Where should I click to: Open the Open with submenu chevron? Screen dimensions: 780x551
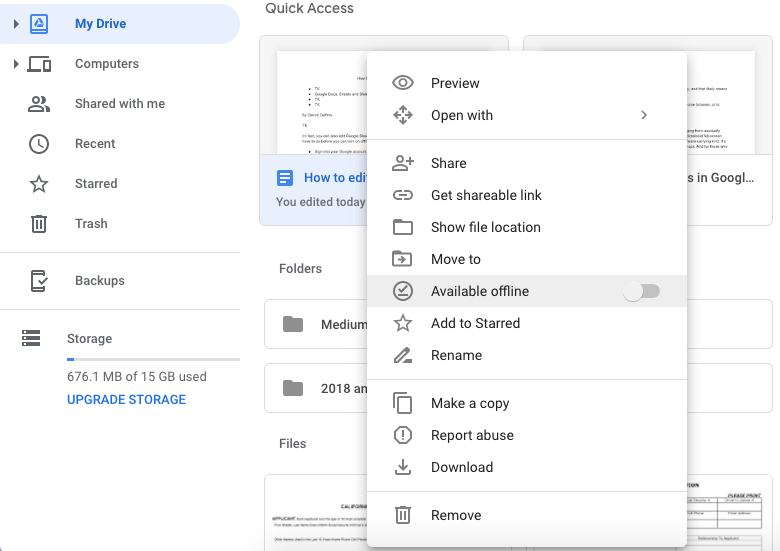[x=644, y=115]
